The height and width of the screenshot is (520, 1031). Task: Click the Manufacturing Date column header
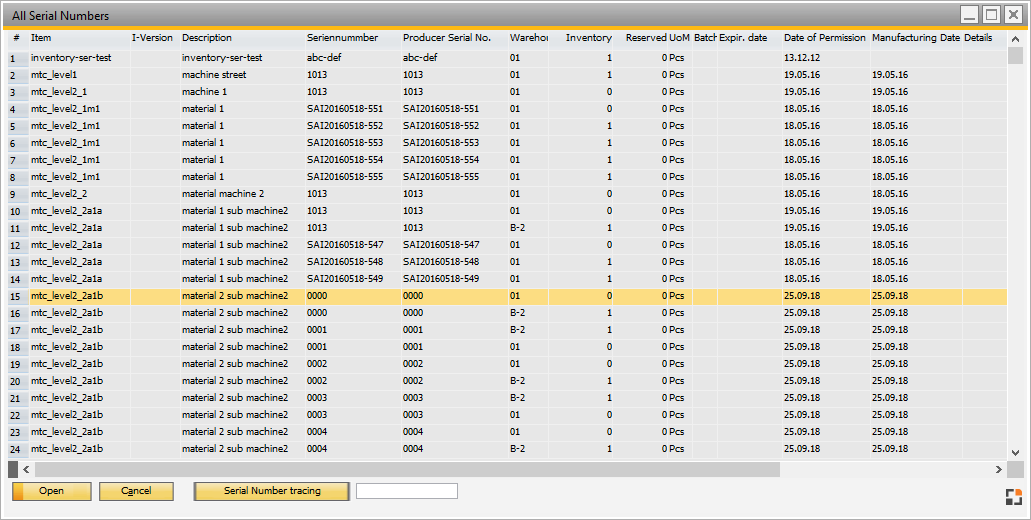914,38
